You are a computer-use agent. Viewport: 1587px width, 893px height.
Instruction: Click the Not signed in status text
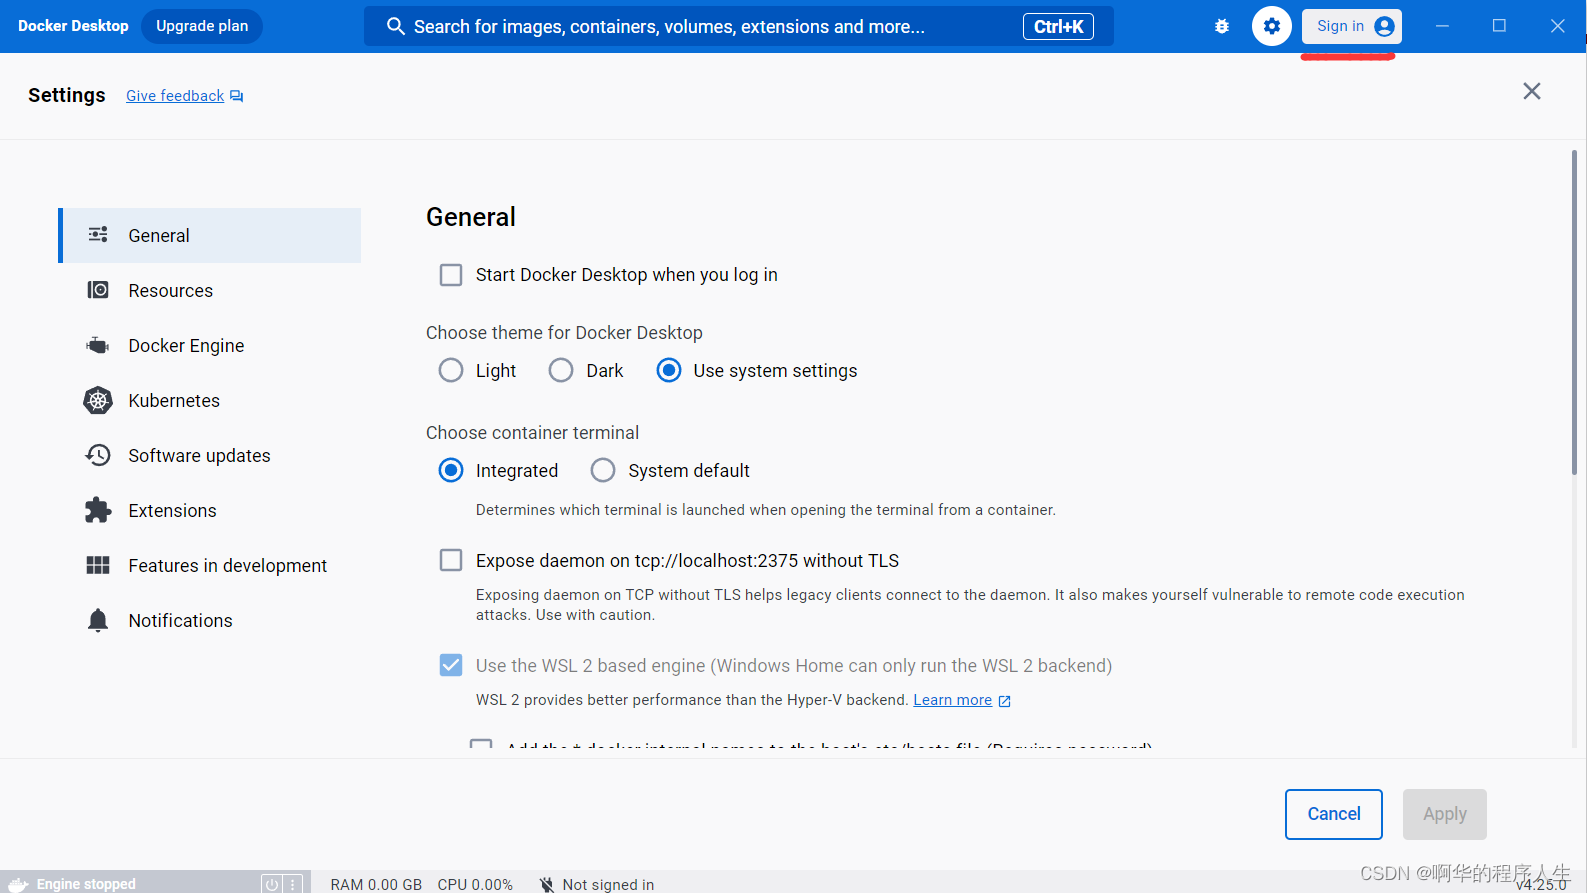(608, 884)
